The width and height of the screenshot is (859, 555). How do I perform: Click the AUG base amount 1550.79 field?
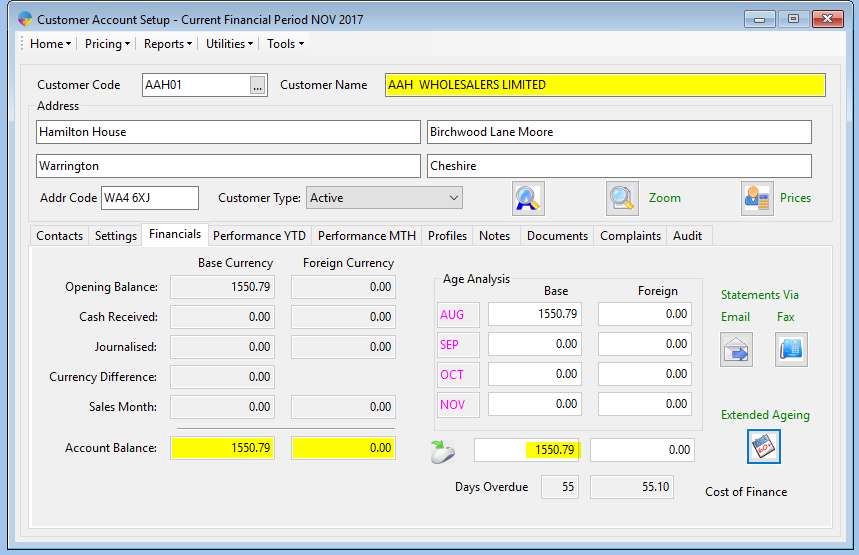(x=535, y=314)
